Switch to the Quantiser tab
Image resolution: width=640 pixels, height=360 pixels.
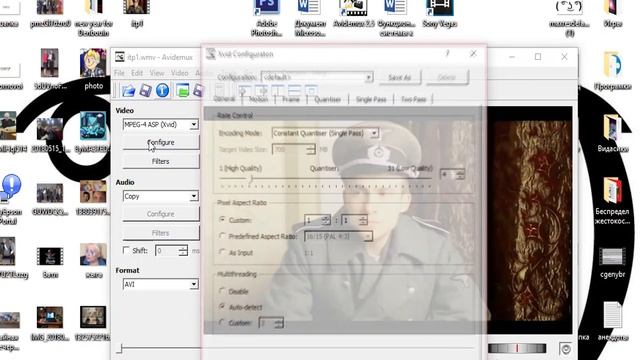[x=327, y=99]
